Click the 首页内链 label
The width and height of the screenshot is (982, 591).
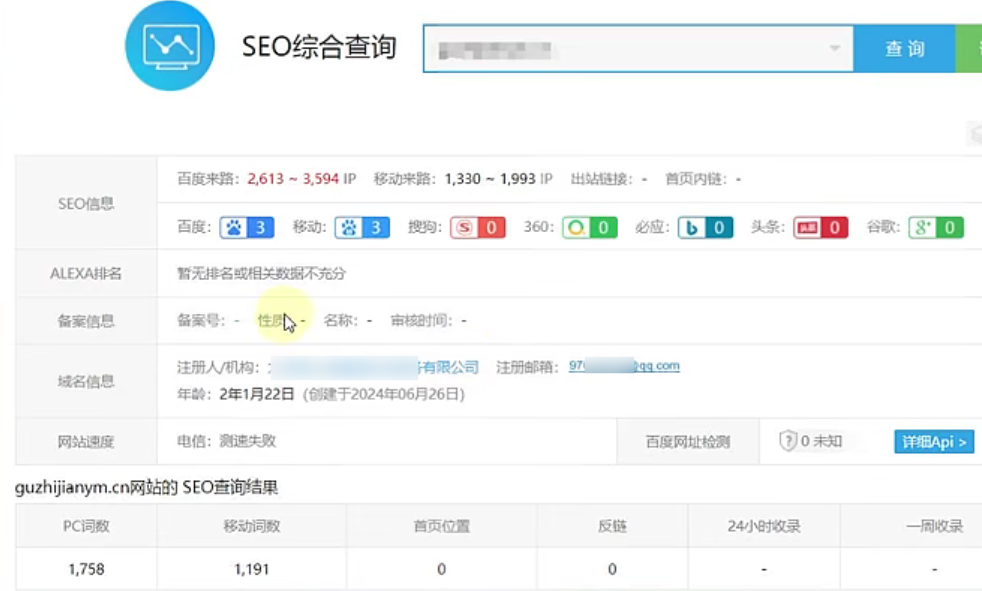tap(696, 179)
